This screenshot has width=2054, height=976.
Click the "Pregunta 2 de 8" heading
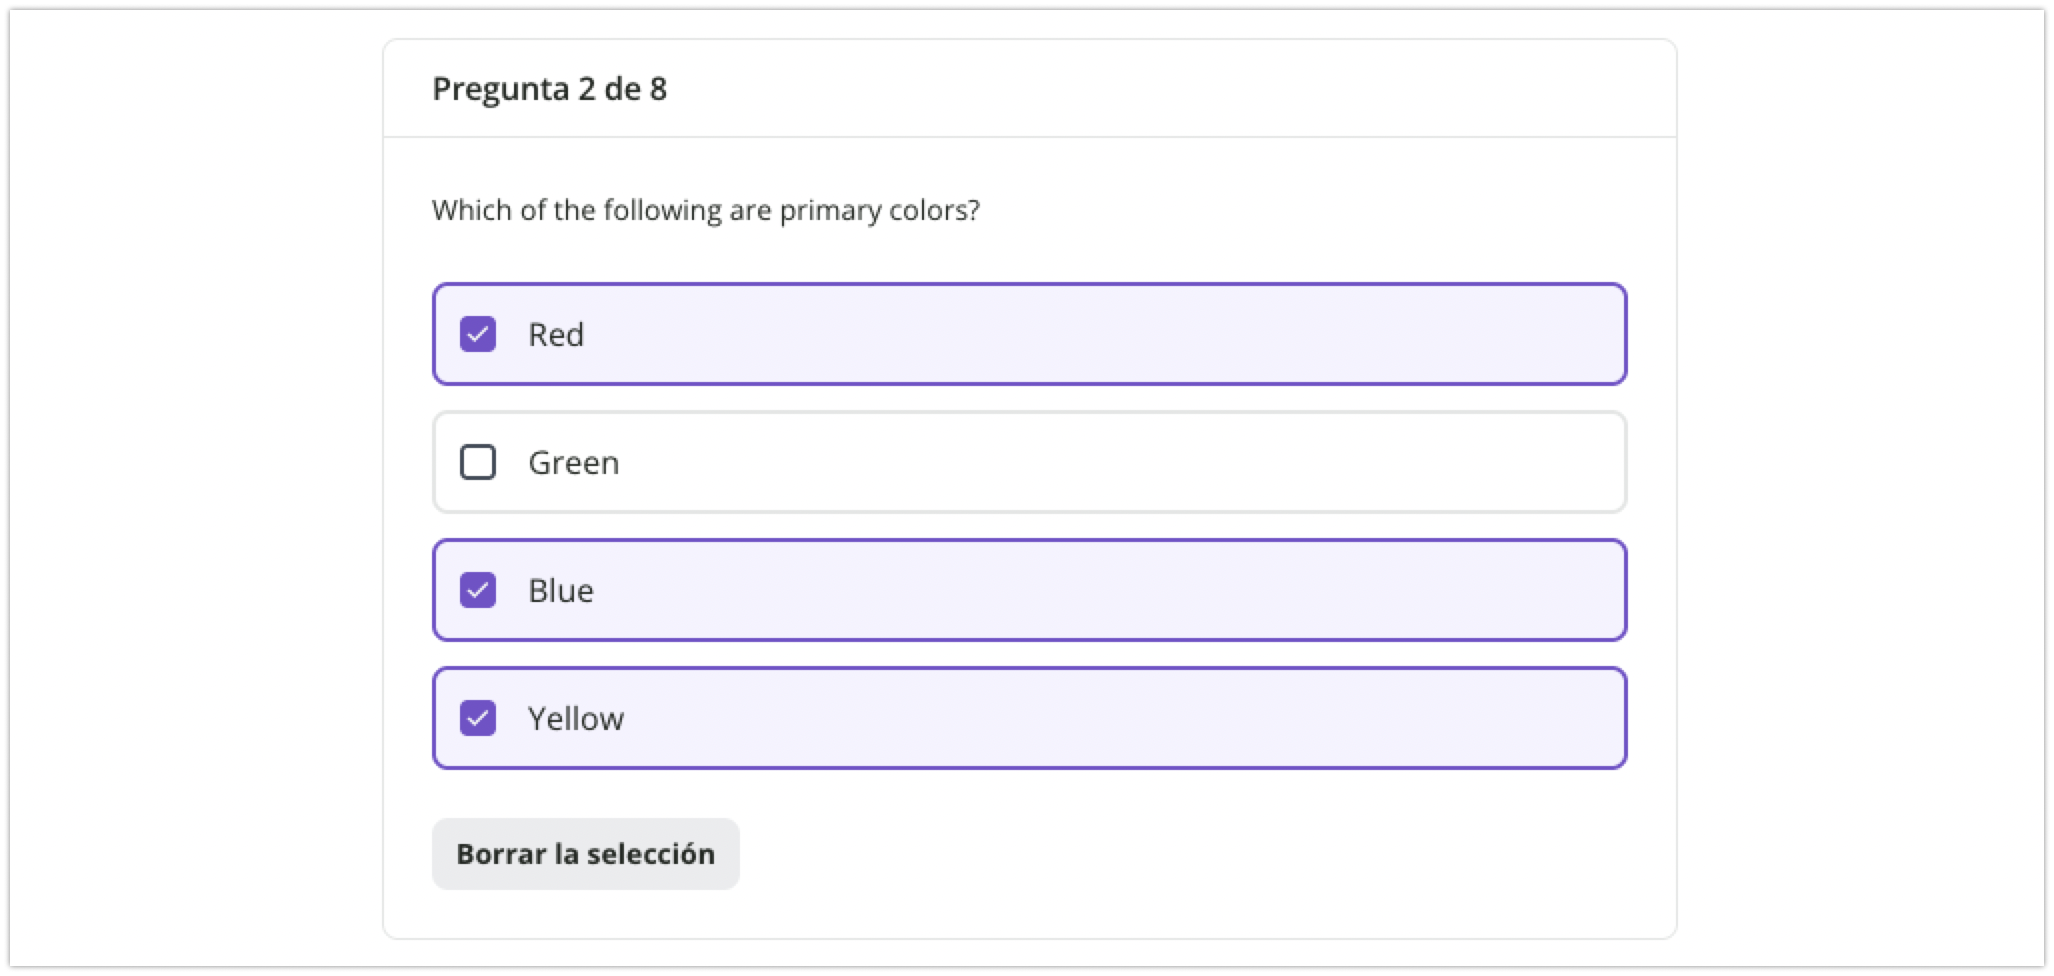pos(549,89)
